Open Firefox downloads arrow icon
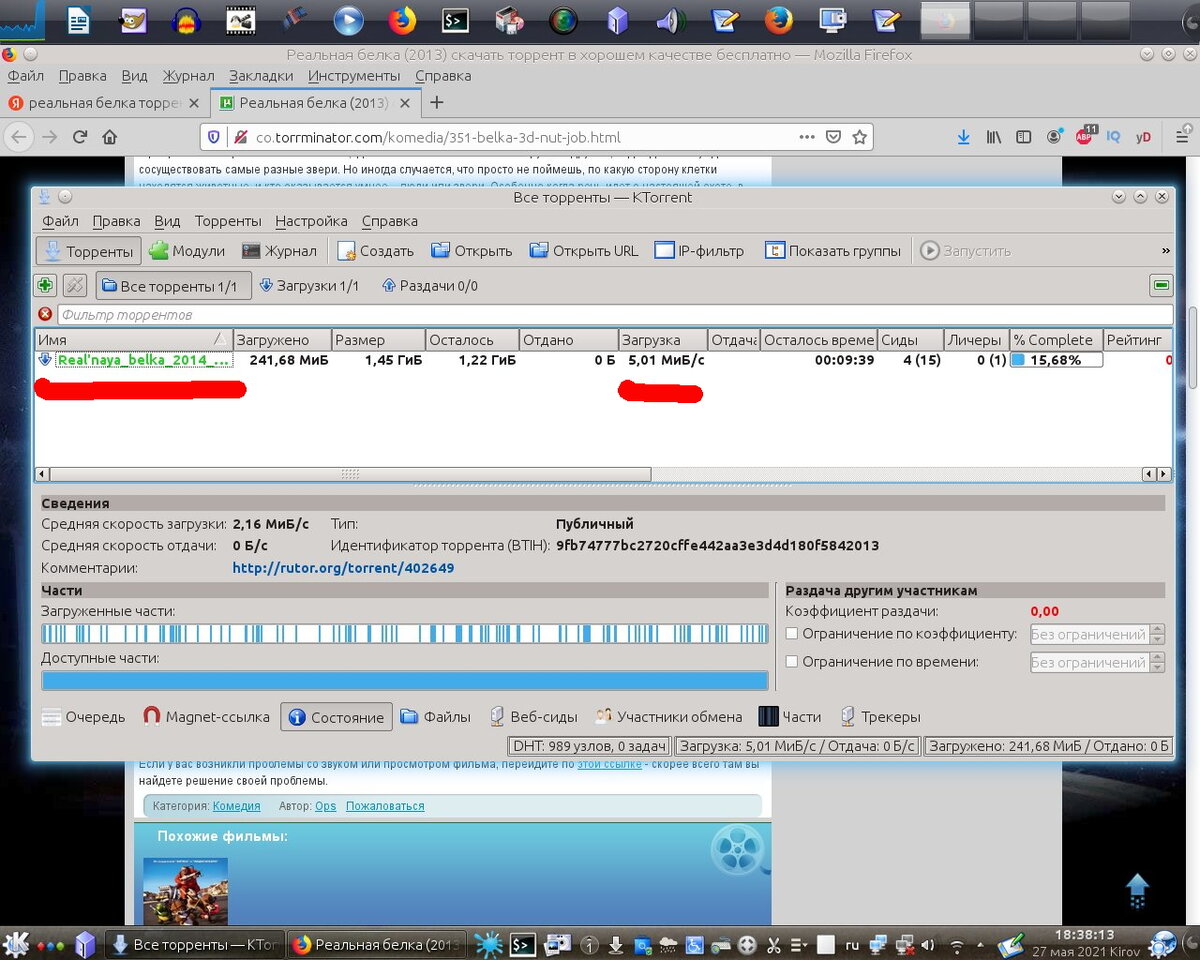1200x960 pixels. click(963, 137)
